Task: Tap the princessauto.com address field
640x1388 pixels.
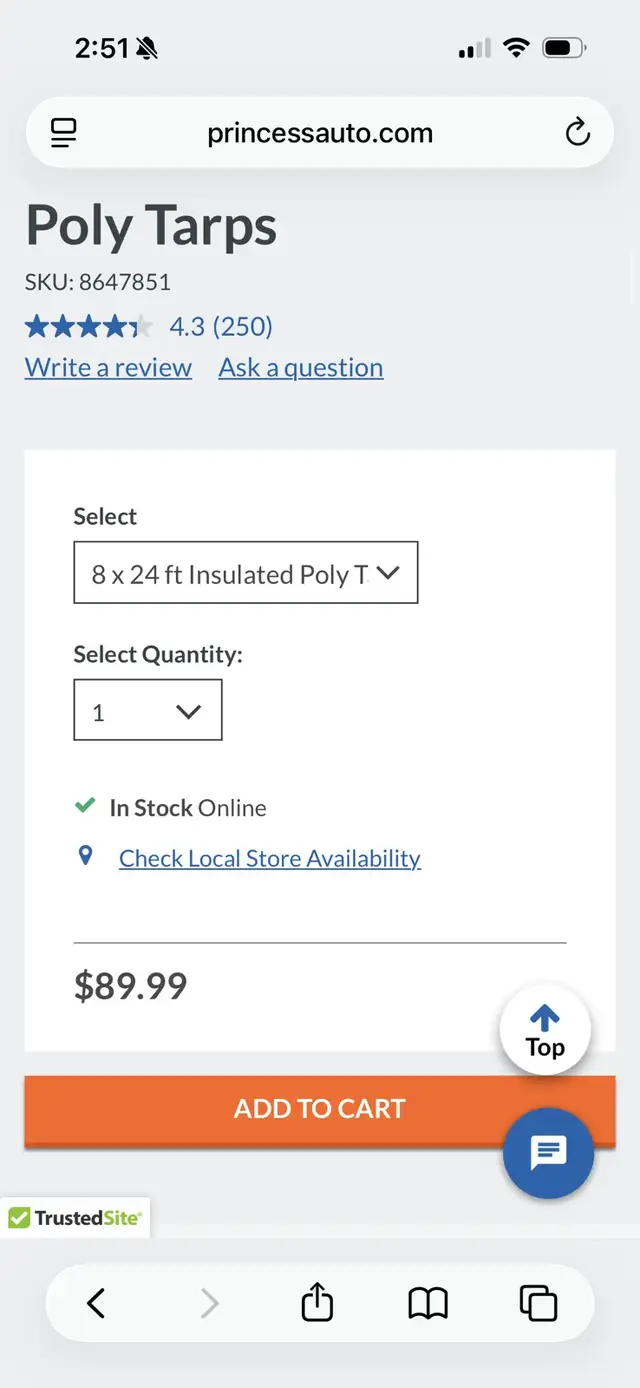Action: click(320, 133)
